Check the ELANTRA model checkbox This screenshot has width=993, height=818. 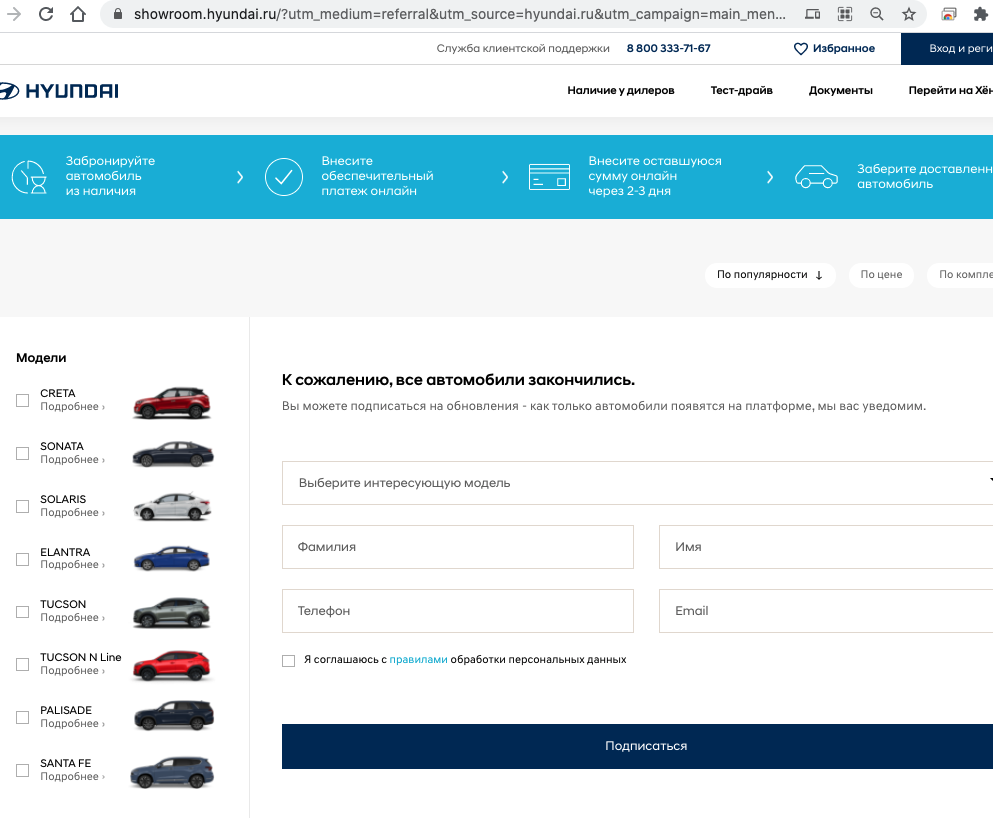[x=22, y=559]
